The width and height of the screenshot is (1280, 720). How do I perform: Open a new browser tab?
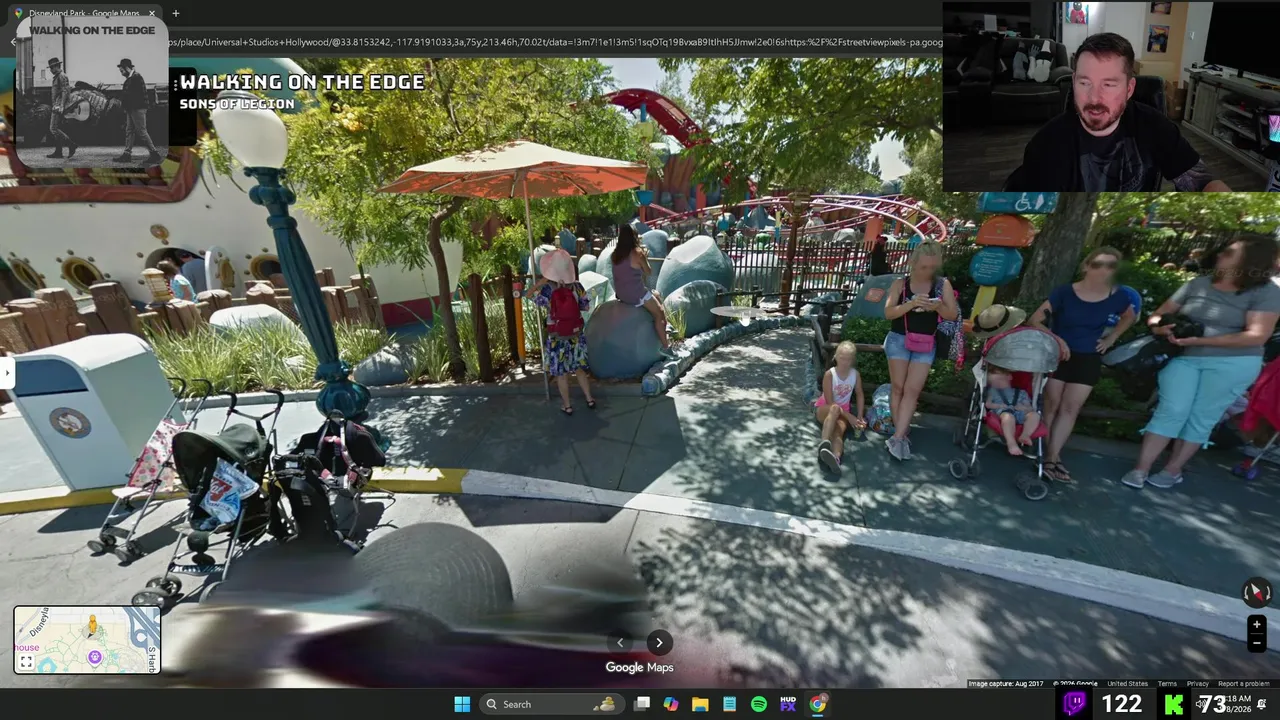[175, 13]
